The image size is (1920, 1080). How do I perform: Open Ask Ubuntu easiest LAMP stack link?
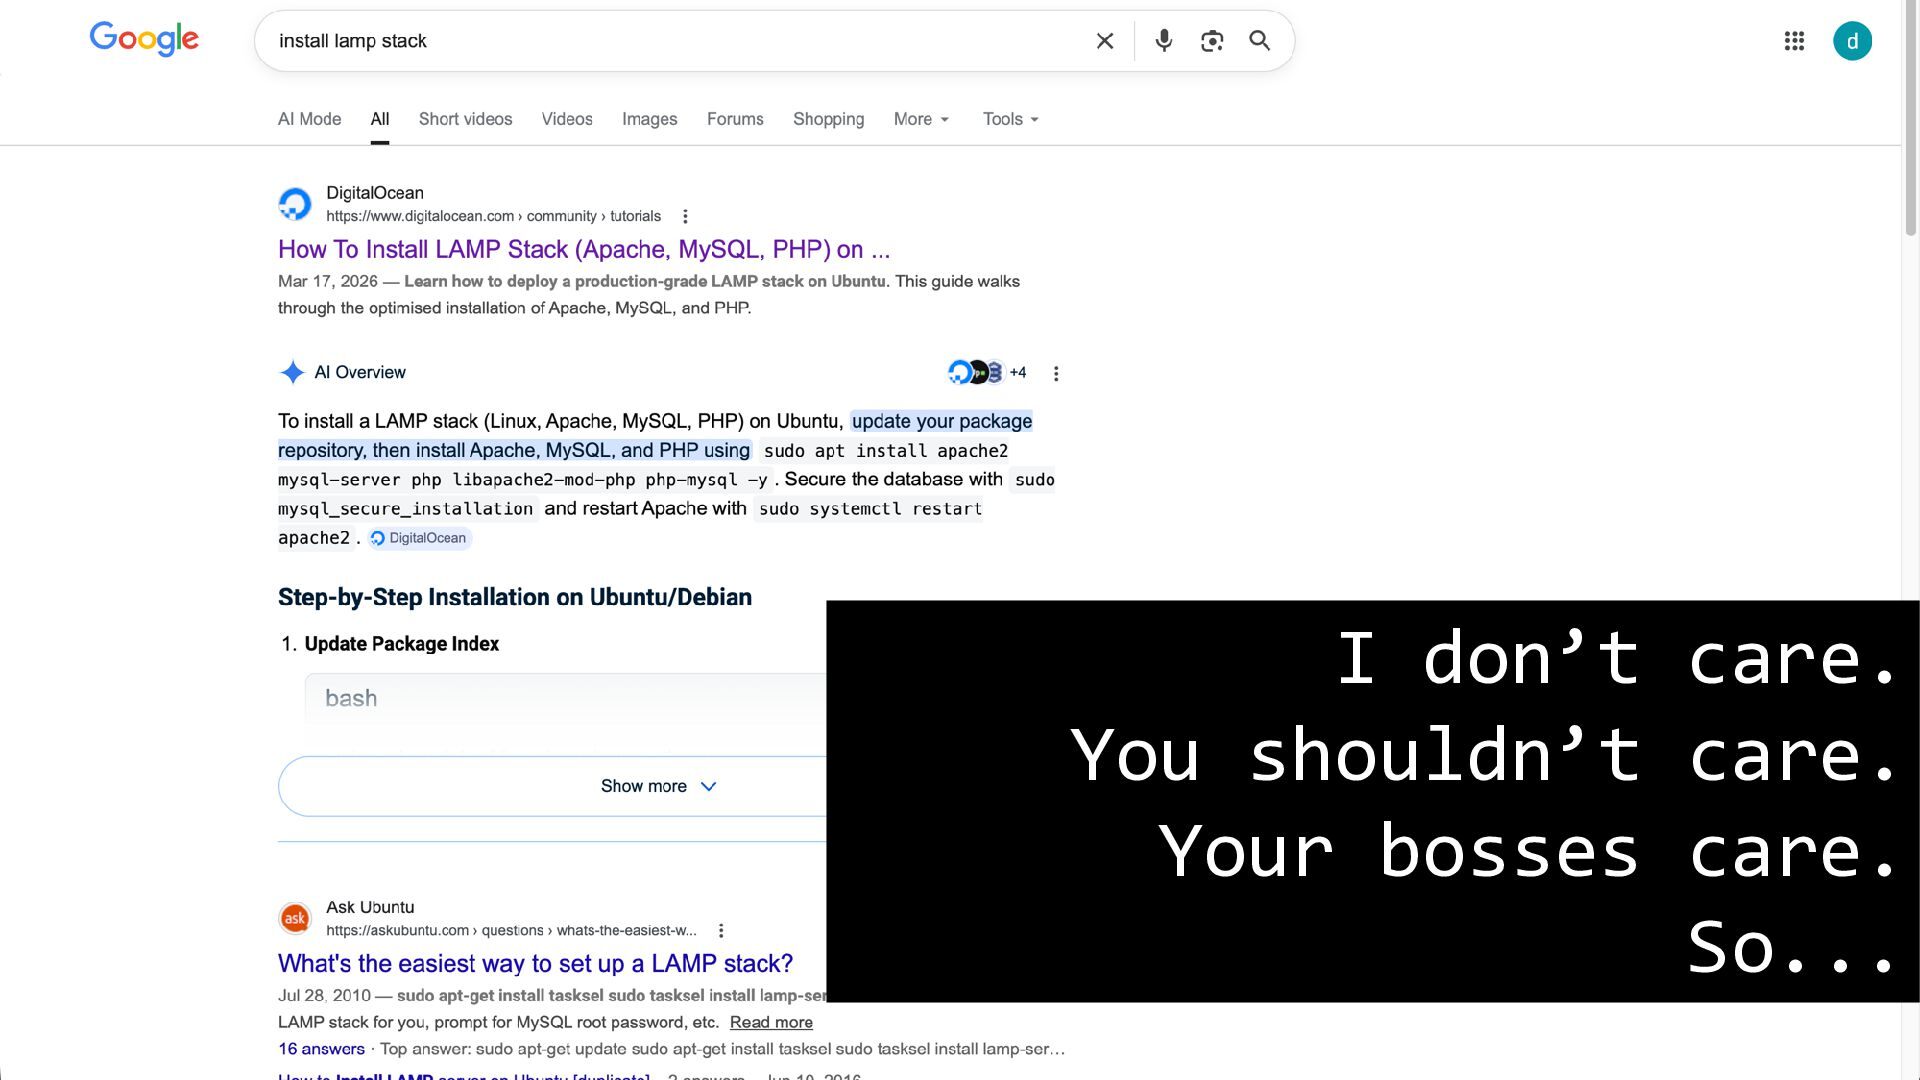[x=535, y=963]
